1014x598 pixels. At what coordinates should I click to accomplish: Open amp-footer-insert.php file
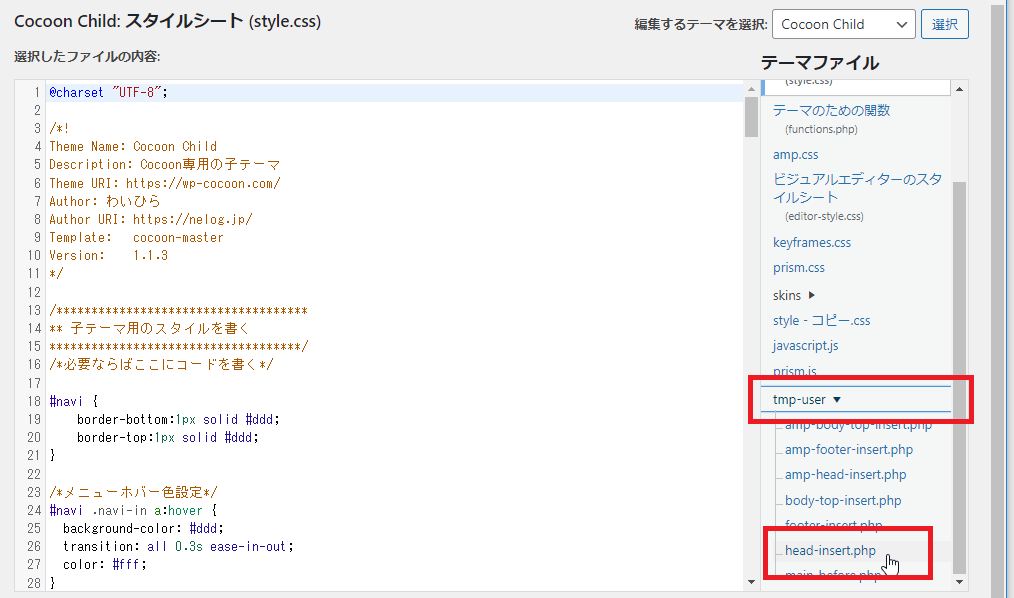tap(848, 450)
